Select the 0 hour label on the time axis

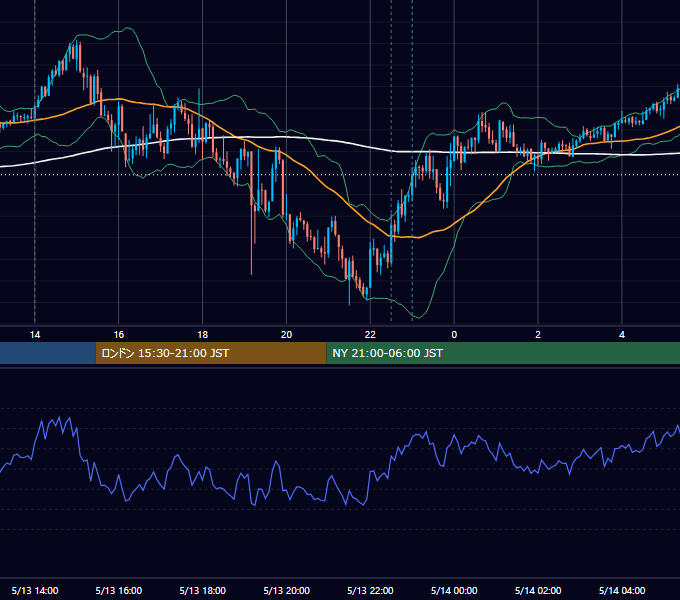[x=454, y=335]
